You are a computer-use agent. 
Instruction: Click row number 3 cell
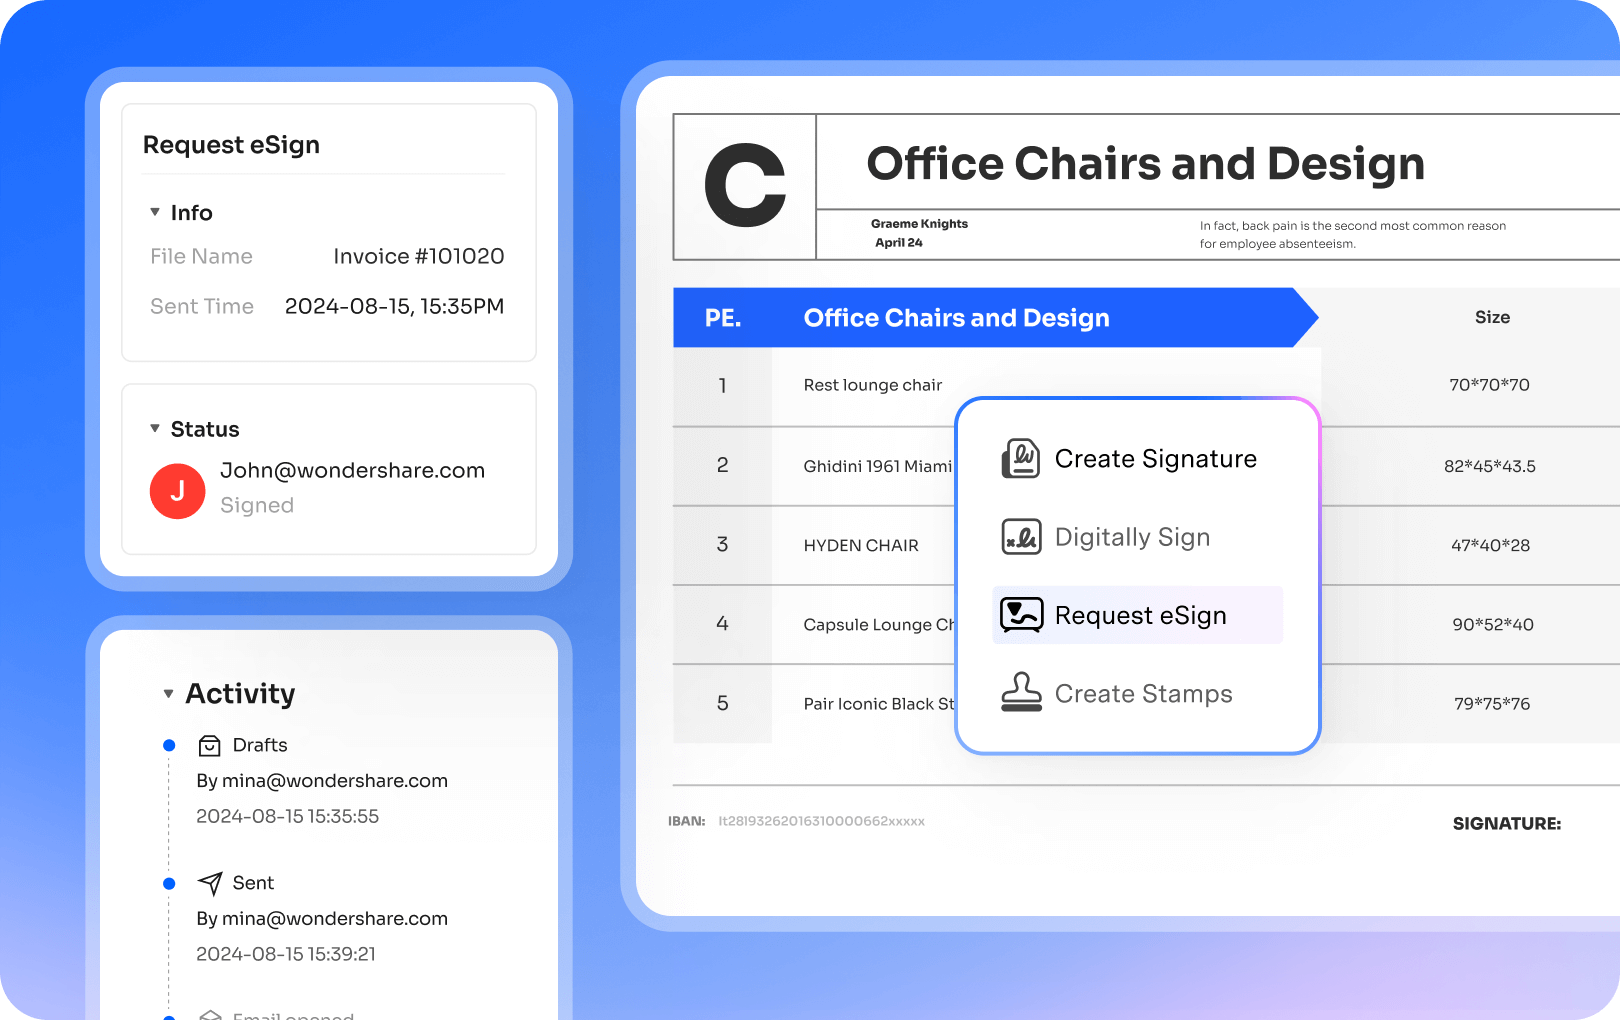pyautogui.click(x=722, y=545)
